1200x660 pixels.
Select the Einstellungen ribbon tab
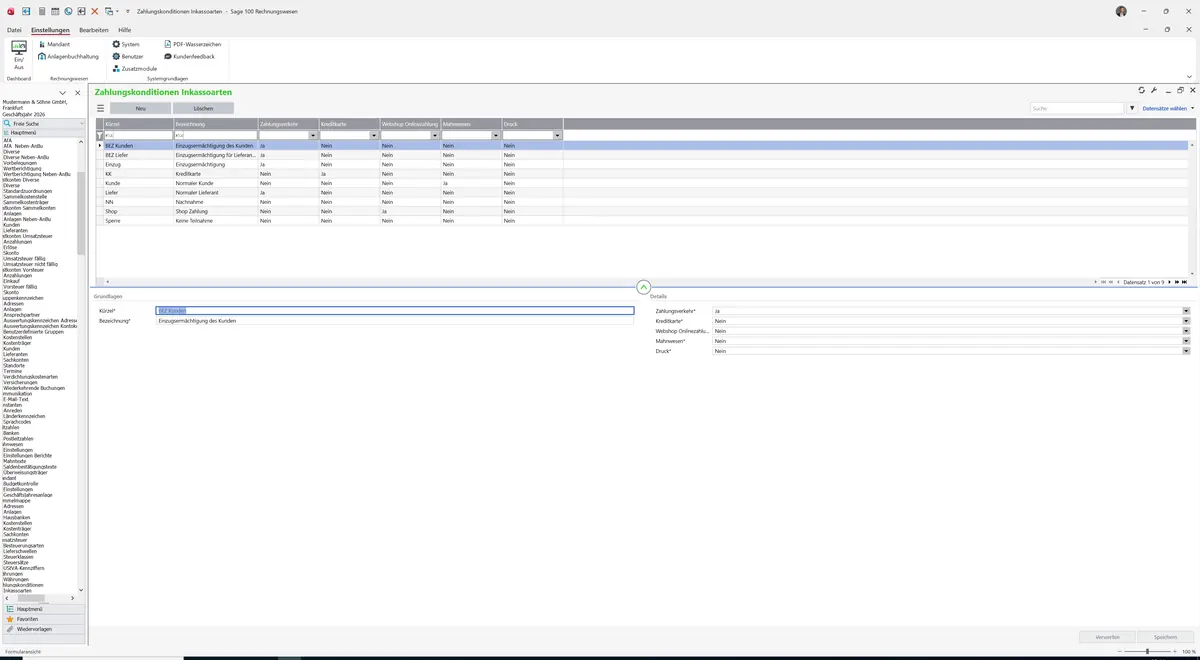50,30
